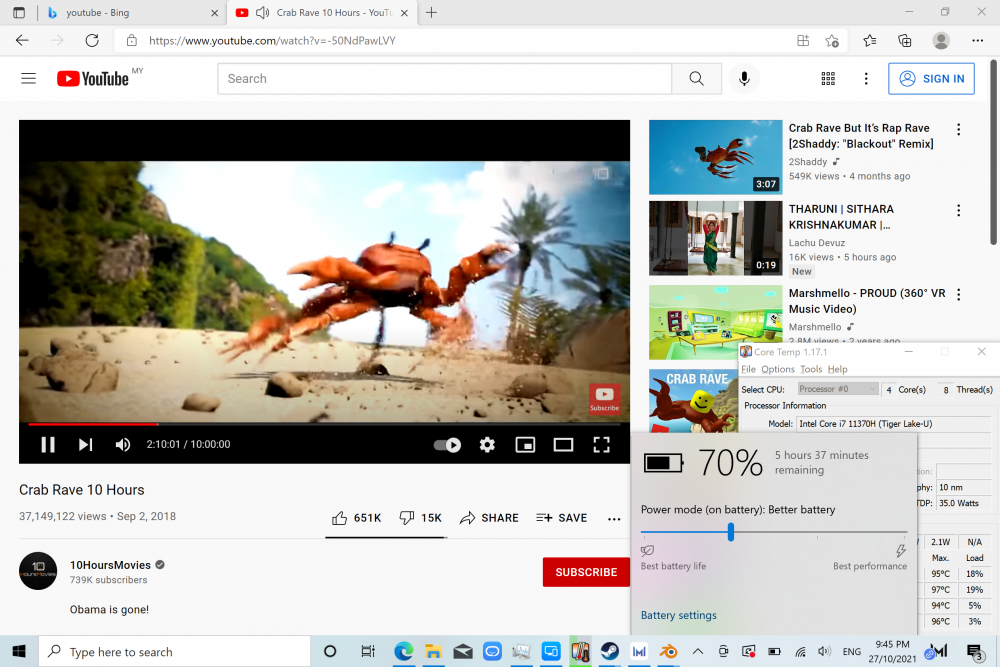This screenshot has height=667, width=1000.
Task: Search with your voice microphone
Action: click(744, 78)
